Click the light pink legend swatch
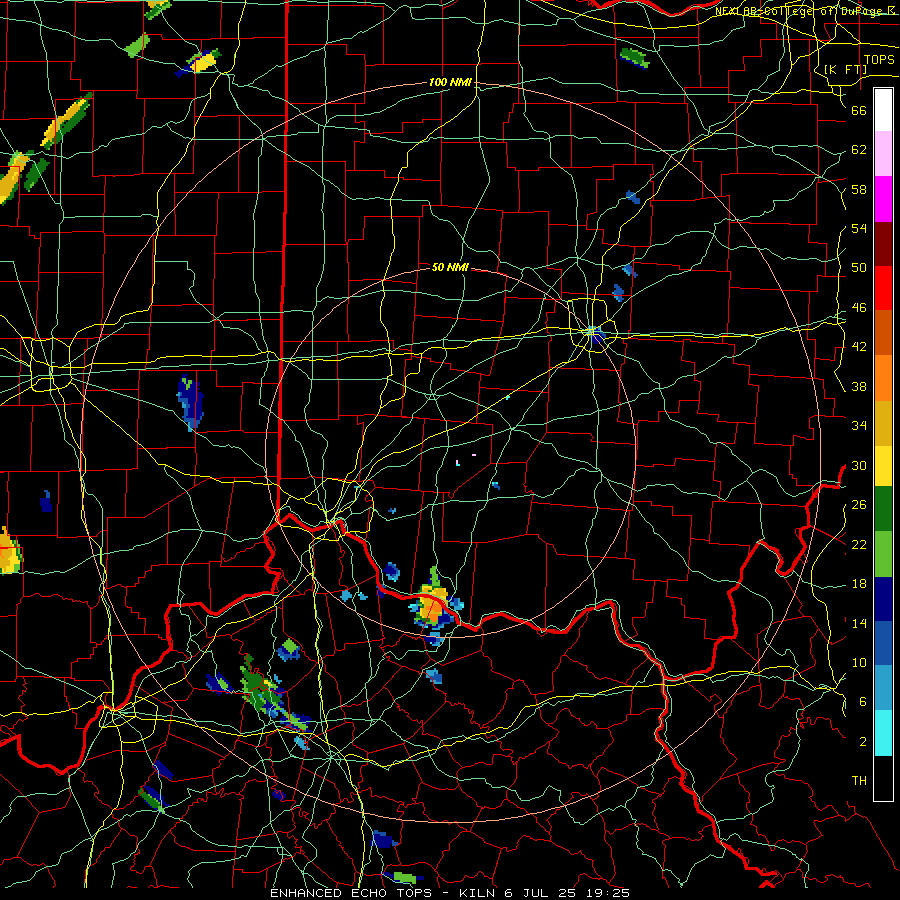The height and width of the screenshot is (900, 900). tap(883, 153)
